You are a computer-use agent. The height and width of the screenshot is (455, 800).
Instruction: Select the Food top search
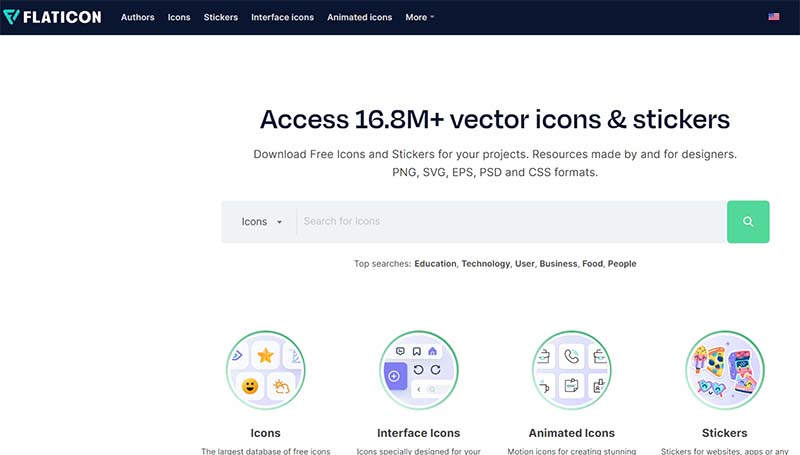(592, 264)
